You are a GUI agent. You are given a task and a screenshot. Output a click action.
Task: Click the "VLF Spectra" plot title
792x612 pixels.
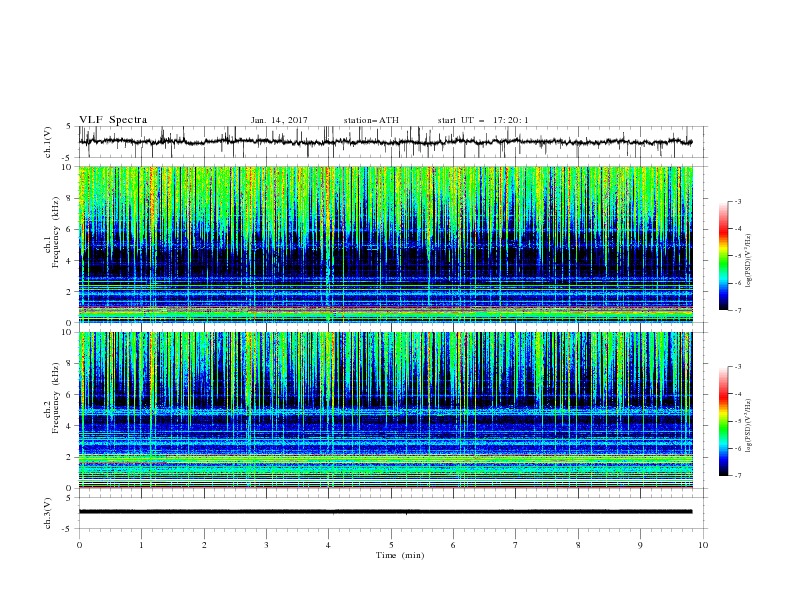pyautogui.click(x=113, y=120)
